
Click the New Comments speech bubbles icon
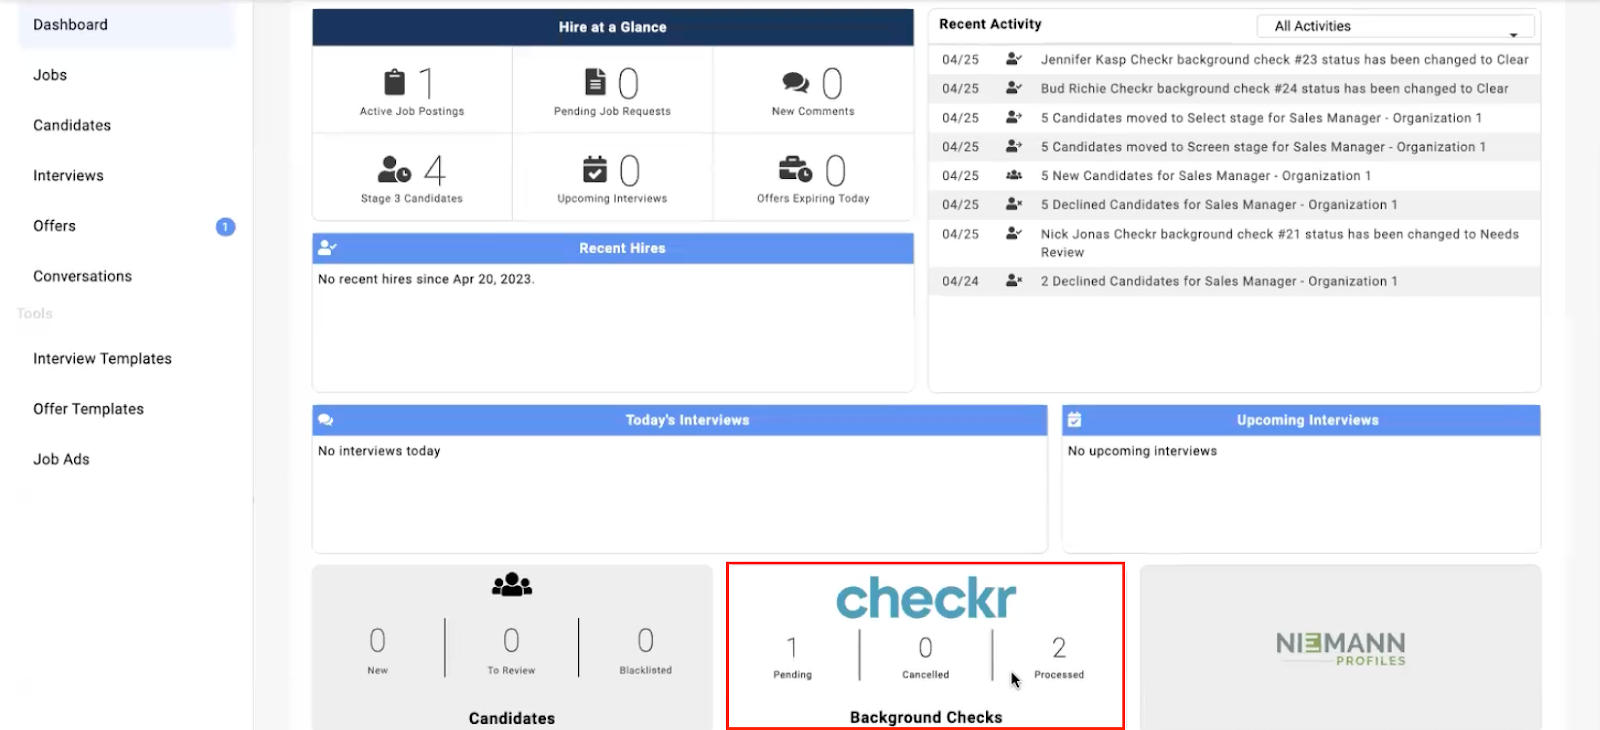tap(796, 82)
